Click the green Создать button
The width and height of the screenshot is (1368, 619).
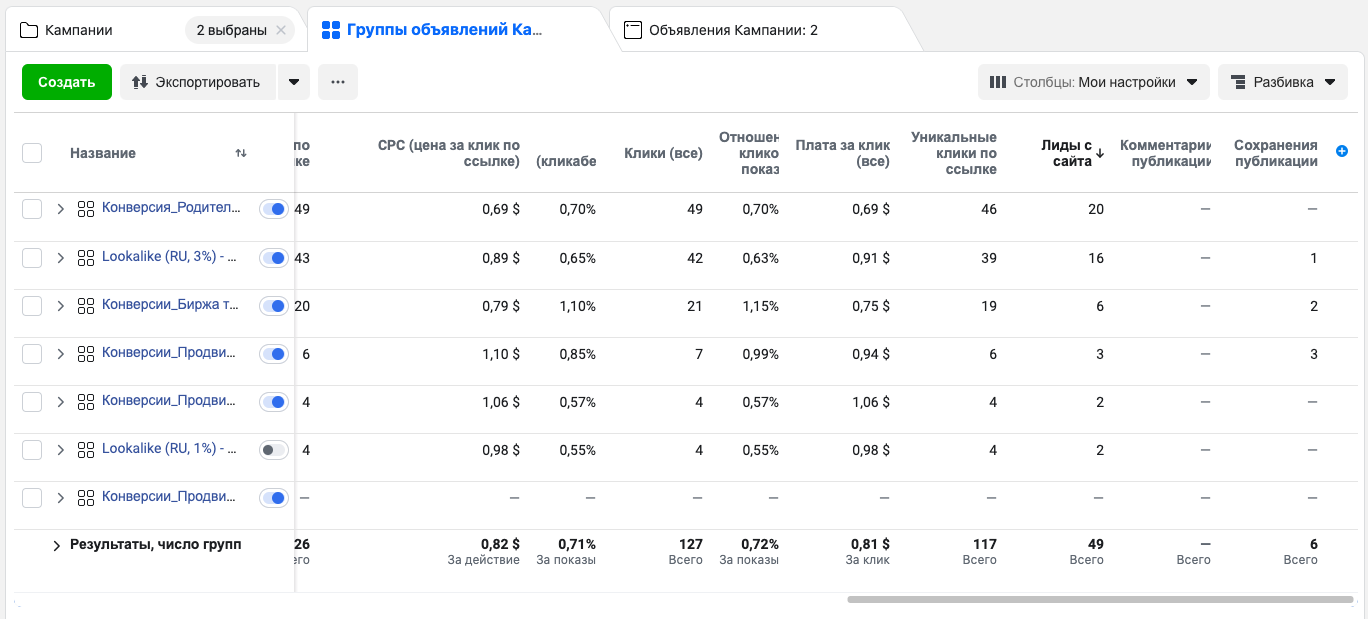pyautogui.click(x=67, y=82)
